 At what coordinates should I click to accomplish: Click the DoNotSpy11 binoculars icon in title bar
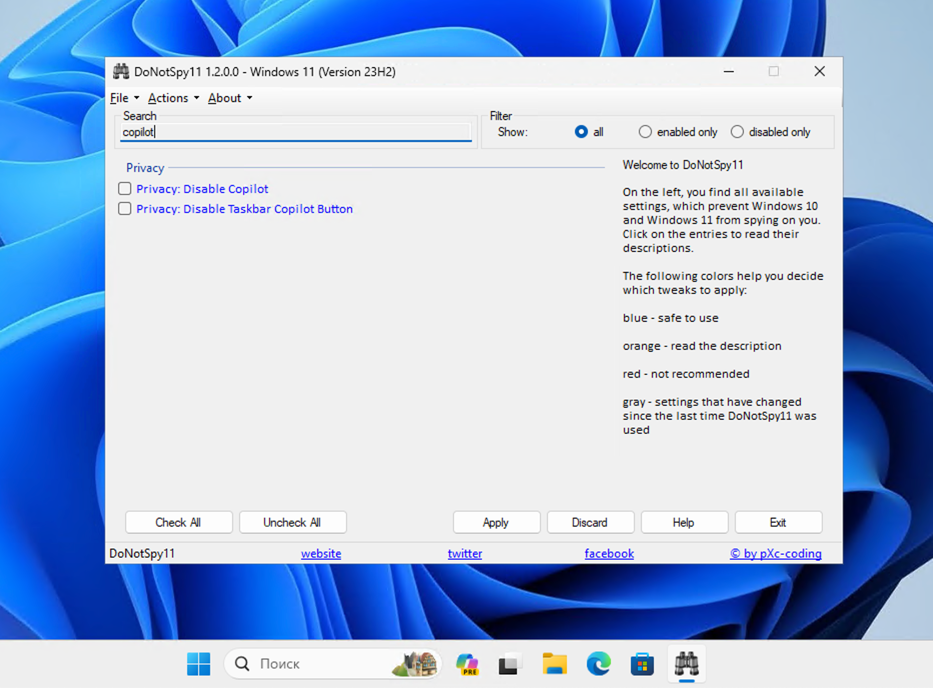pyautogui.click(x=121, y=72)
